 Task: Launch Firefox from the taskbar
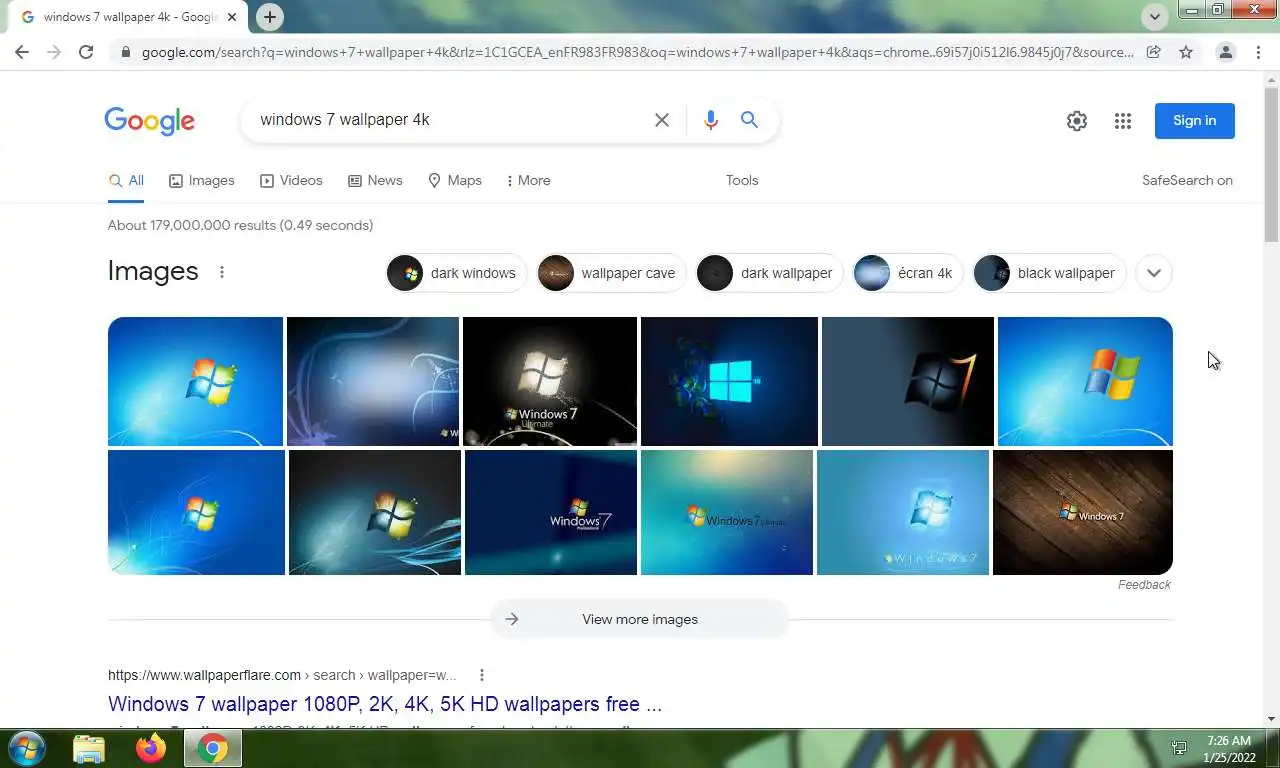[x=151, y=748]
